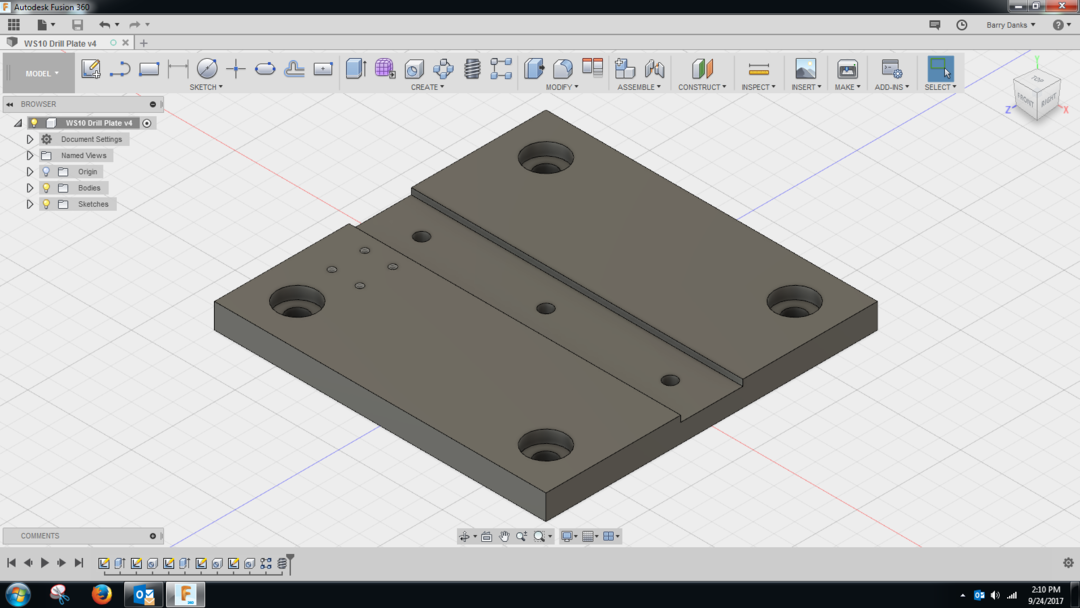Show the Origin folder via light bulb
Screen dimensions: 1080x608
[46, 172]
